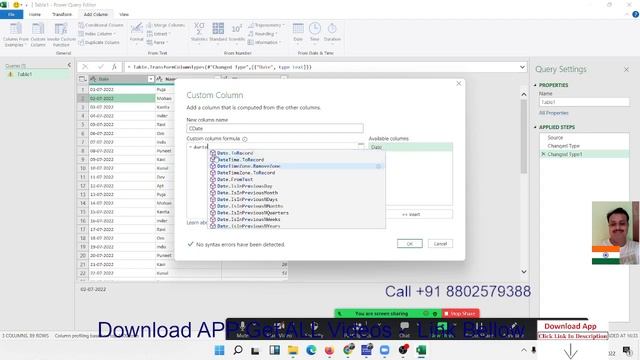The image size is (640, 360).
Task: Open taskbar Search
Action: pos(238,350)
